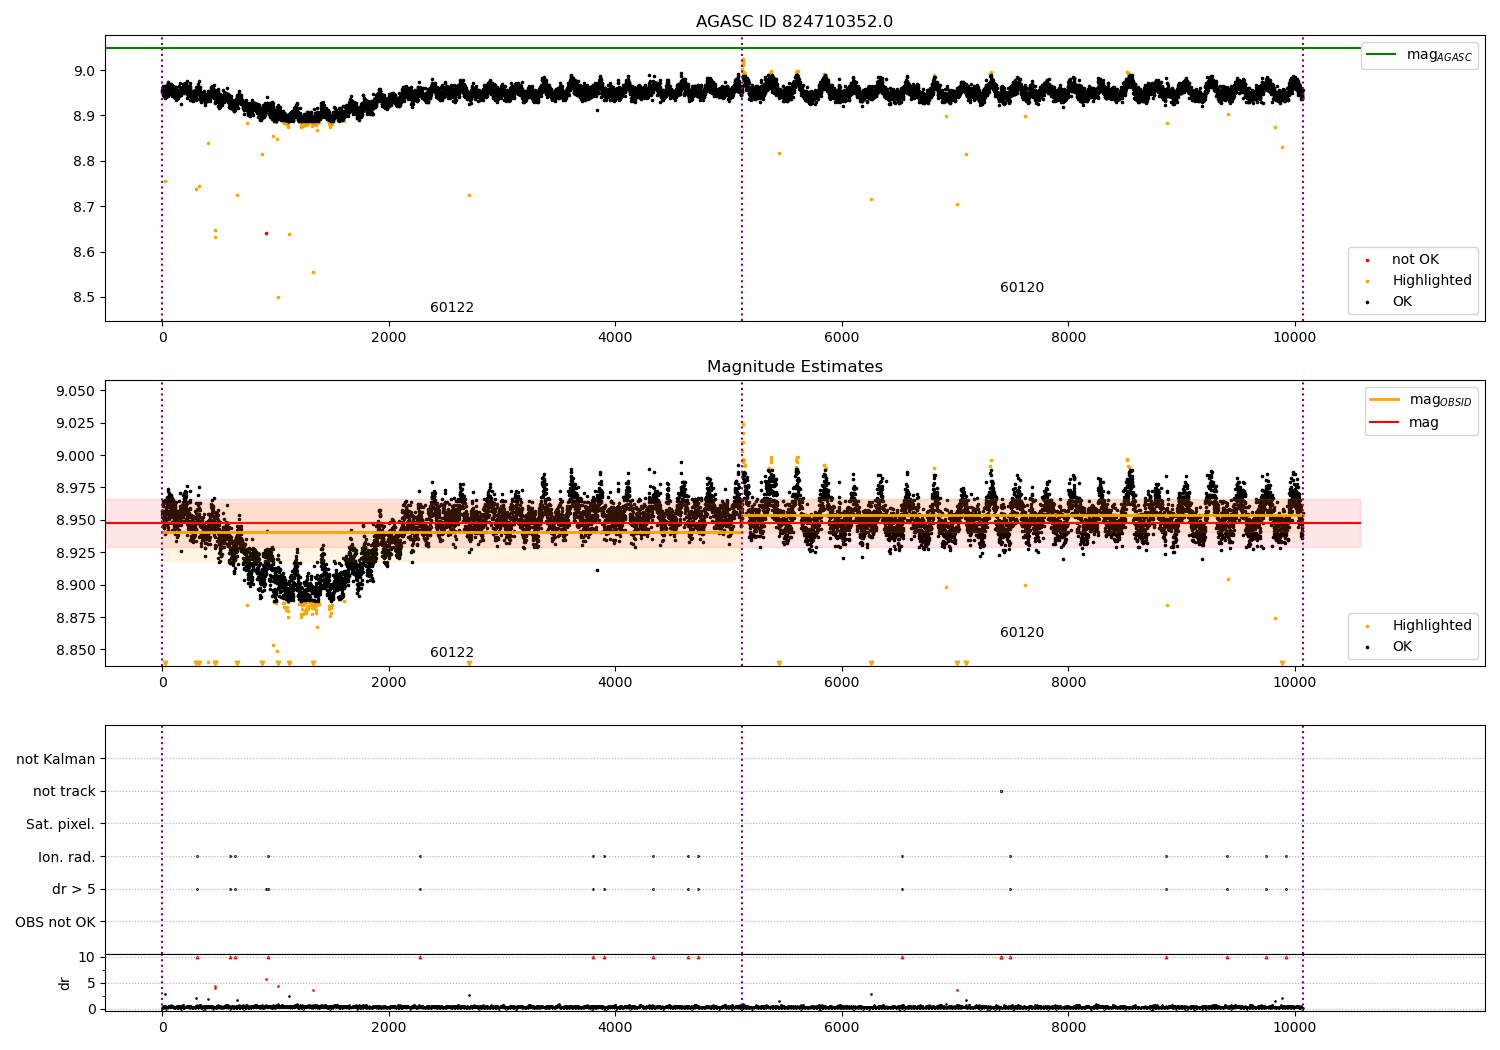Click the 'Sat. pixel.' axis label

[x=61, y=825]
